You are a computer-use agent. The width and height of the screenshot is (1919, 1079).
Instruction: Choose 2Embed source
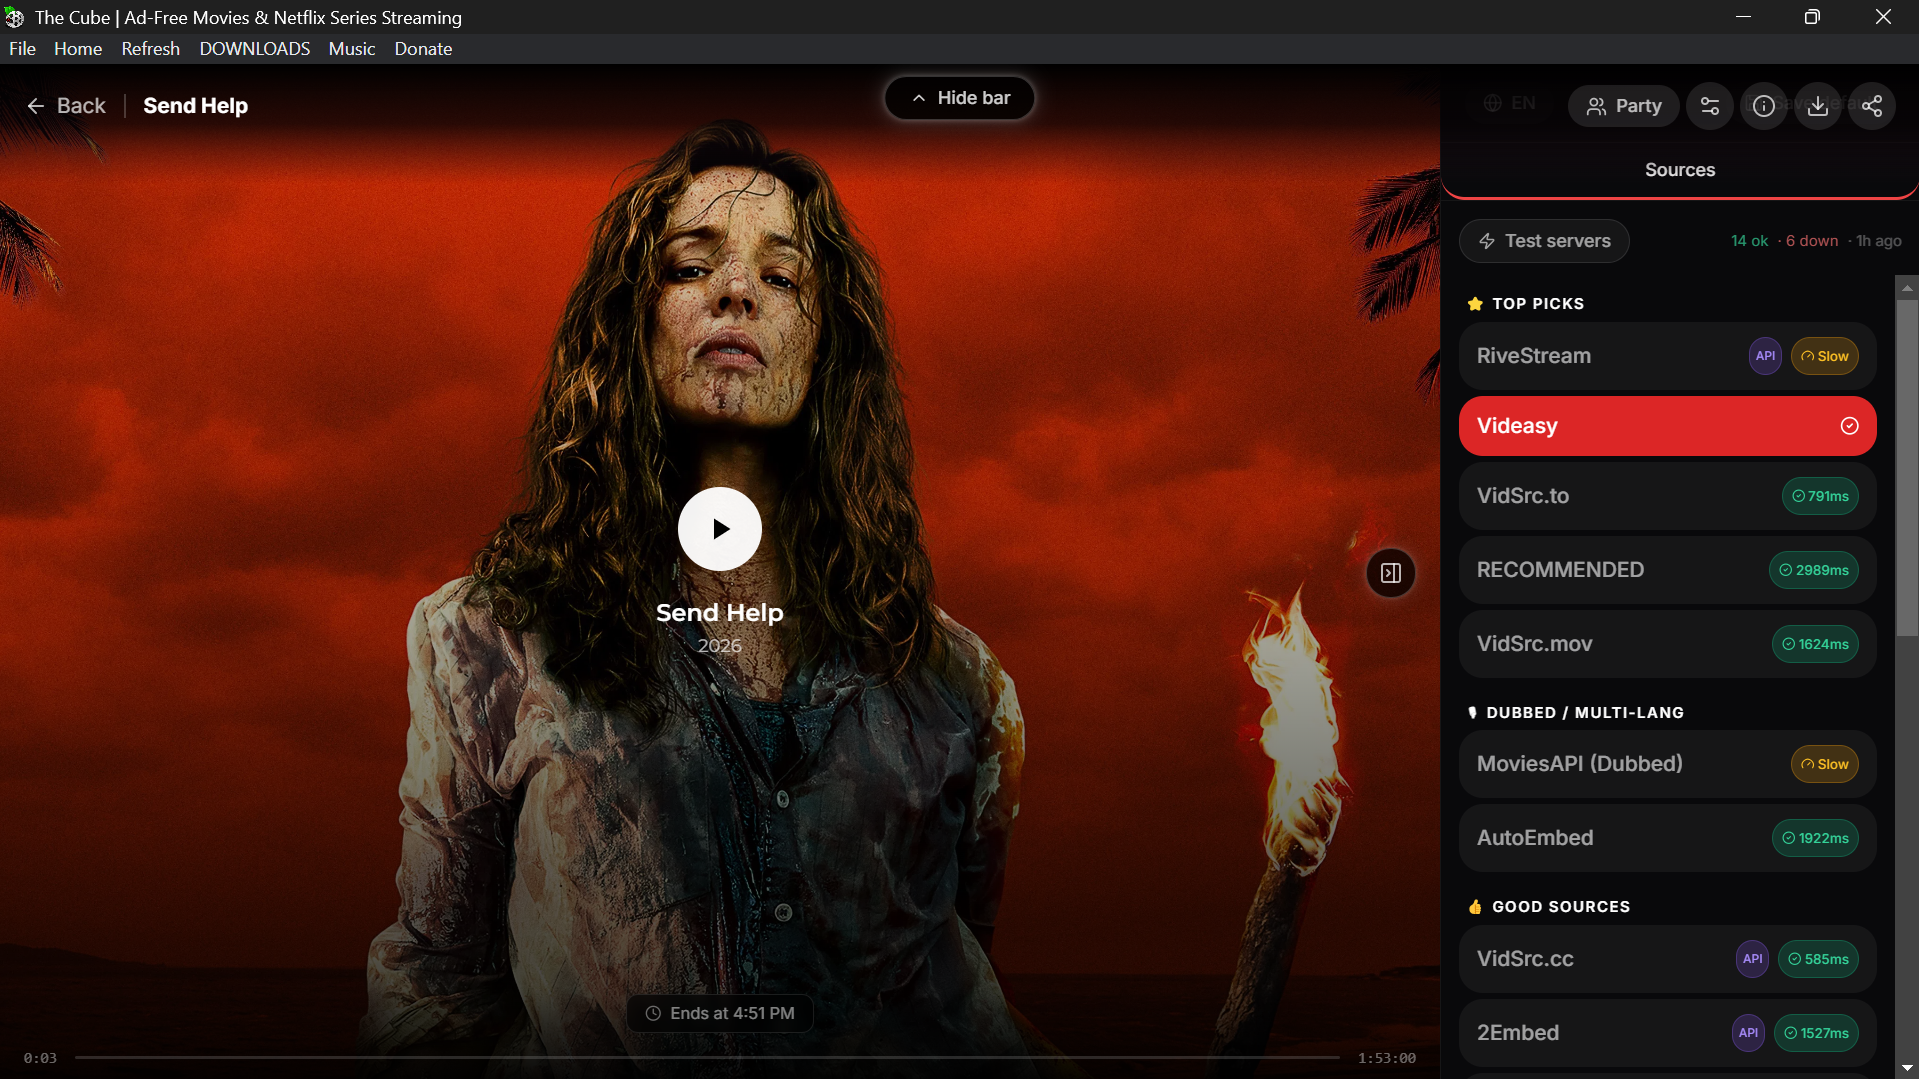click(x=1667, y=1033)
